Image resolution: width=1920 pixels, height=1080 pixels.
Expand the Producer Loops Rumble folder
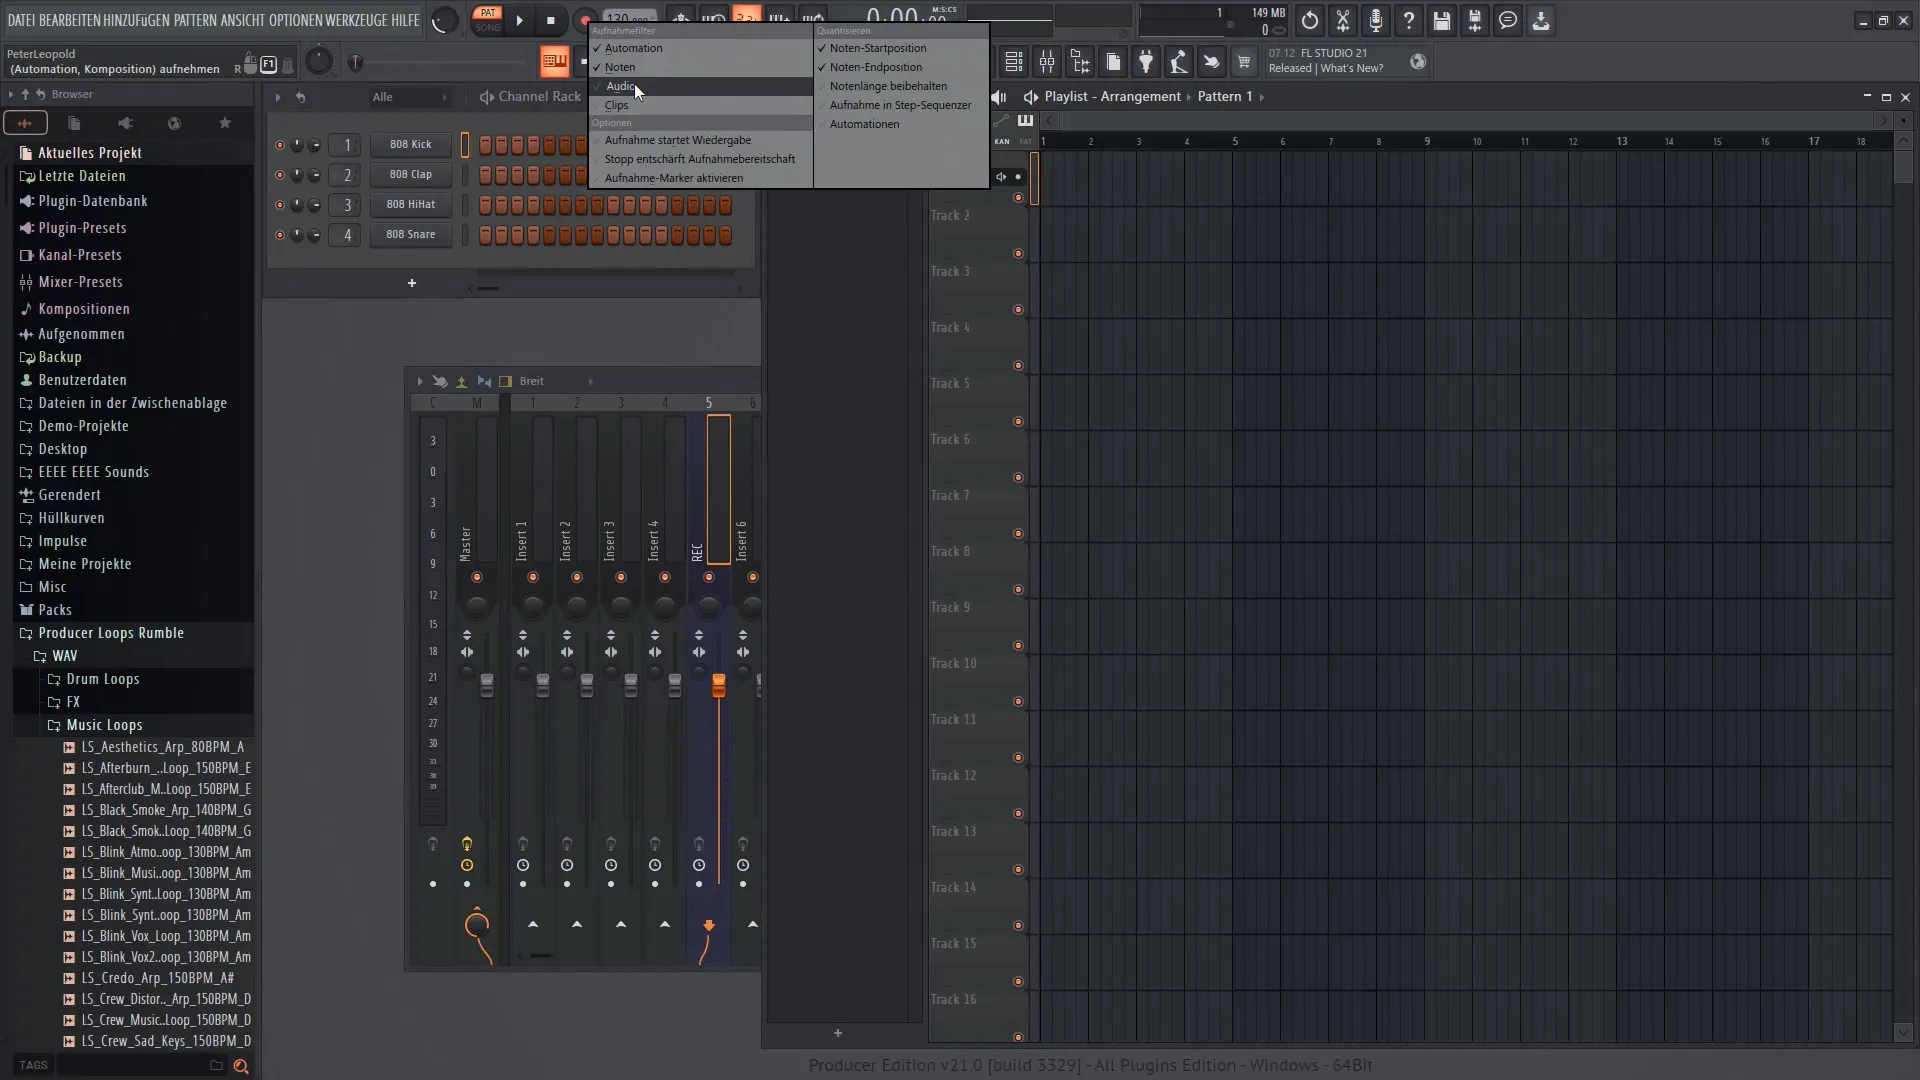tap(111, 632)
